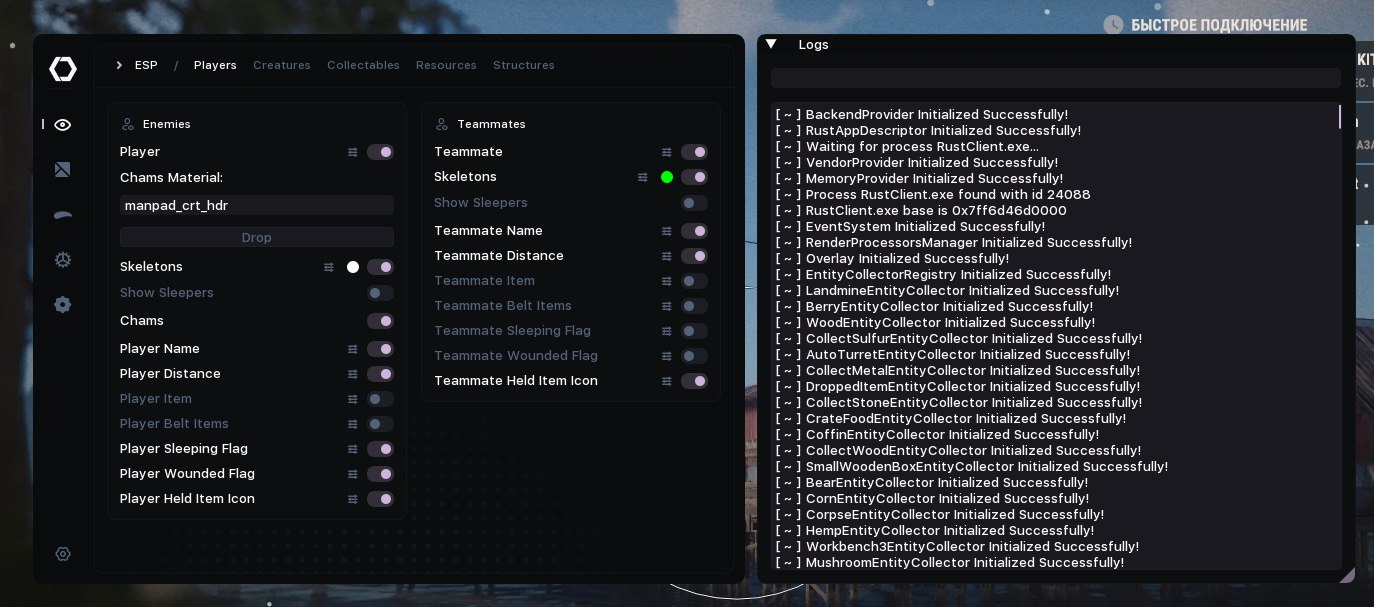The width and height of the screenshot is (1374, 607).
Task: Select log line "Process RustClient.exe found with id 24088"
Action: click(933, 195)
